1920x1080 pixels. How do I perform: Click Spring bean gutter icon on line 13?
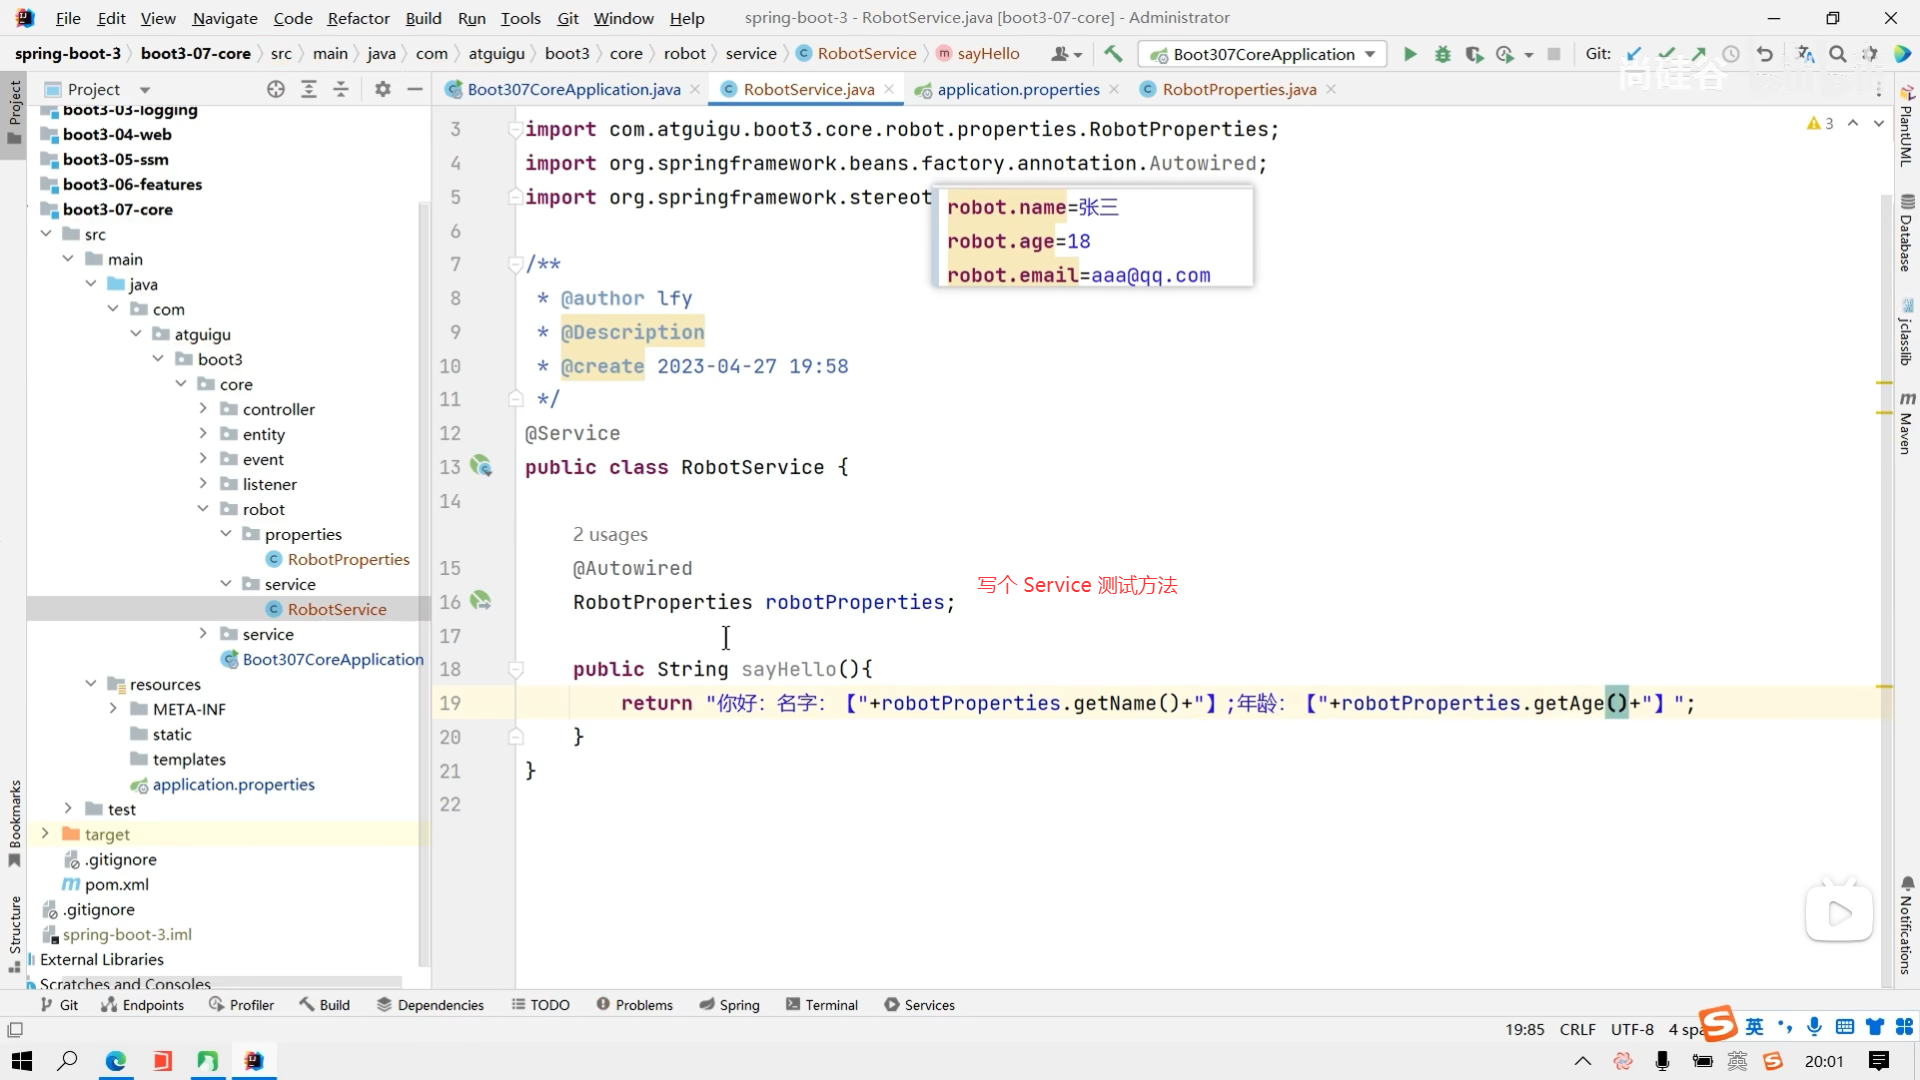tap(481, 466)
